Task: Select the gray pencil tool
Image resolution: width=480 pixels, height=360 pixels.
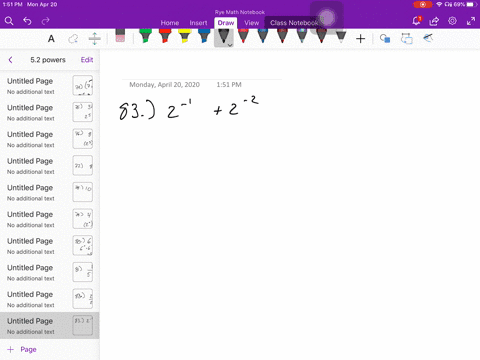Action: coord(341,36)
